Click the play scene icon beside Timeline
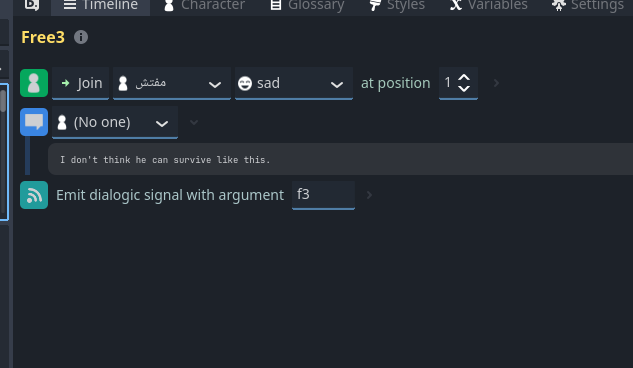Viewport: 633px width, 368px height. [32, 5]
